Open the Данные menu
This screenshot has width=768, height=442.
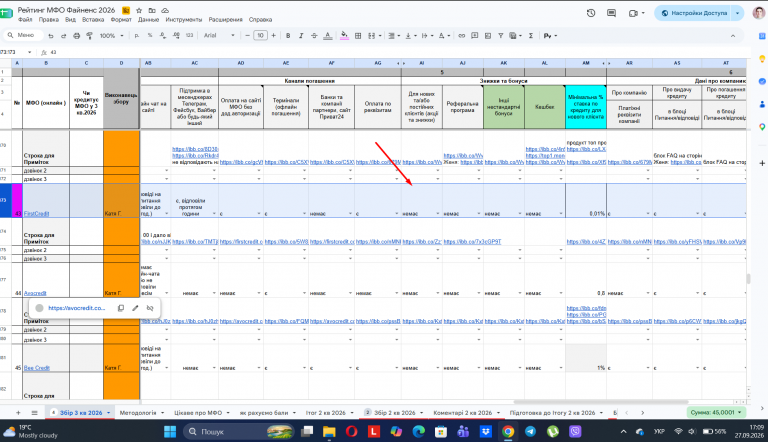[x=148, y=20]
